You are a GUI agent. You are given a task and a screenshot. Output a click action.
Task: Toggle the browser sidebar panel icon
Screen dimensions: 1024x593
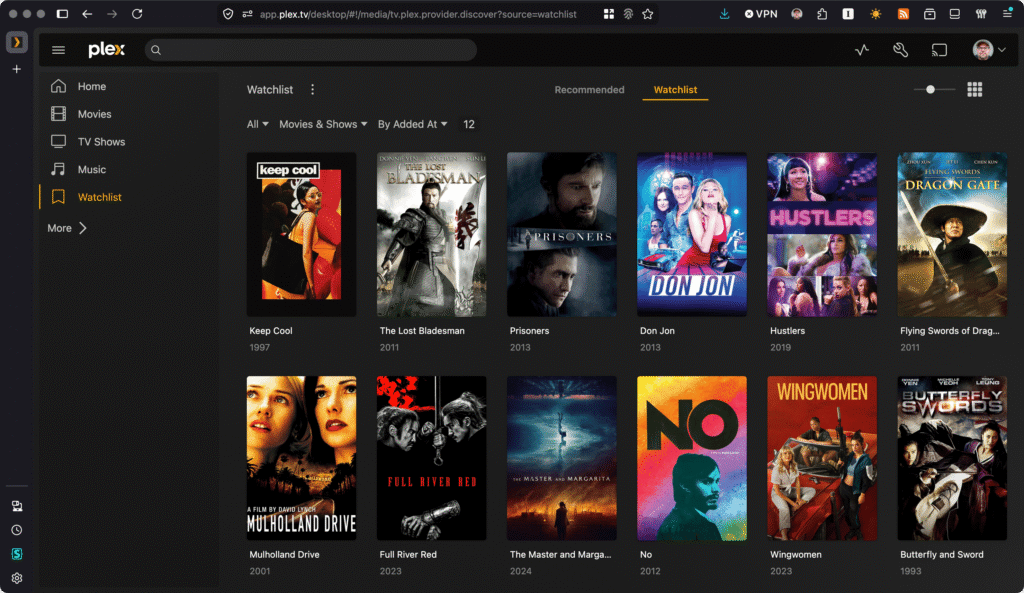(x=62, y=14)
